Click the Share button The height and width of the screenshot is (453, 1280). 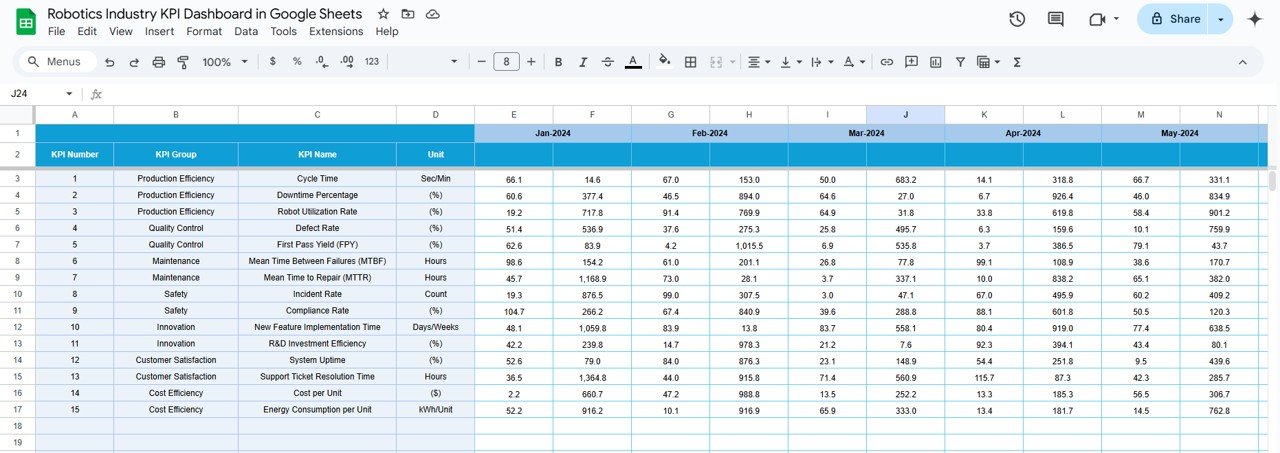coord(1174,19)
